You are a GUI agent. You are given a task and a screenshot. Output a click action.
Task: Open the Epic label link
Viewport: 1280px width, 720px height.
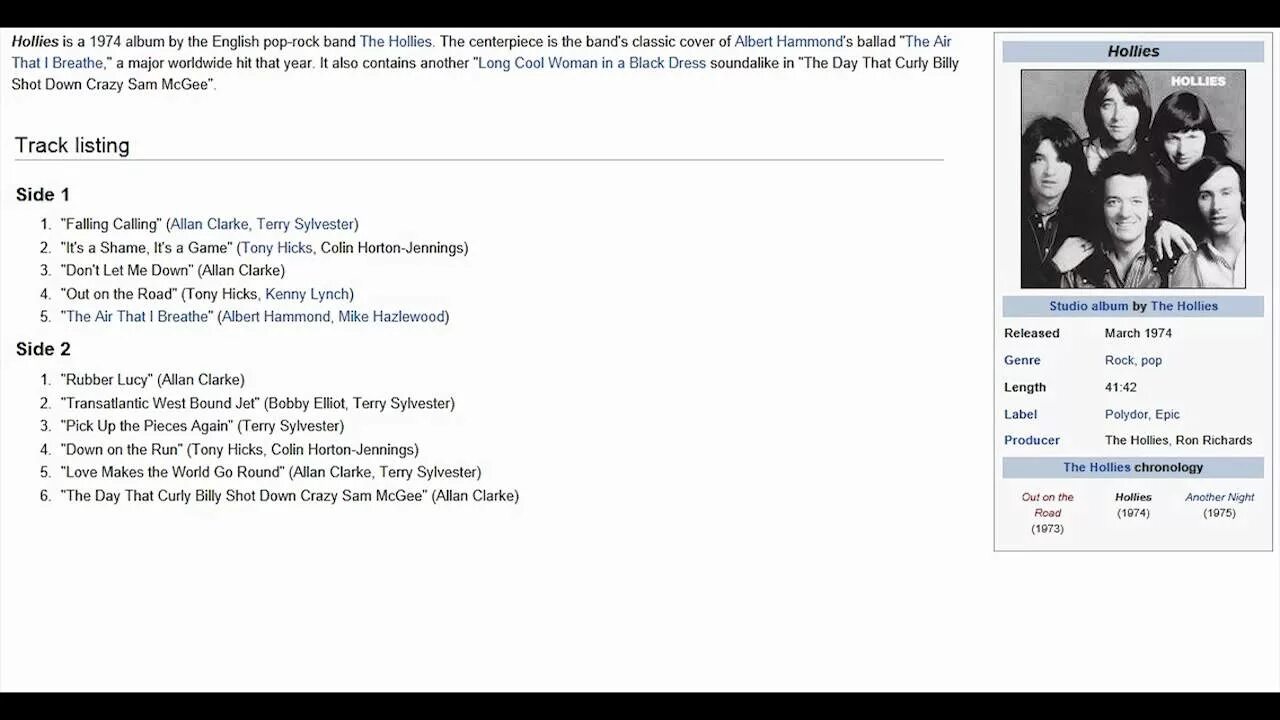tap(1167, 414)
